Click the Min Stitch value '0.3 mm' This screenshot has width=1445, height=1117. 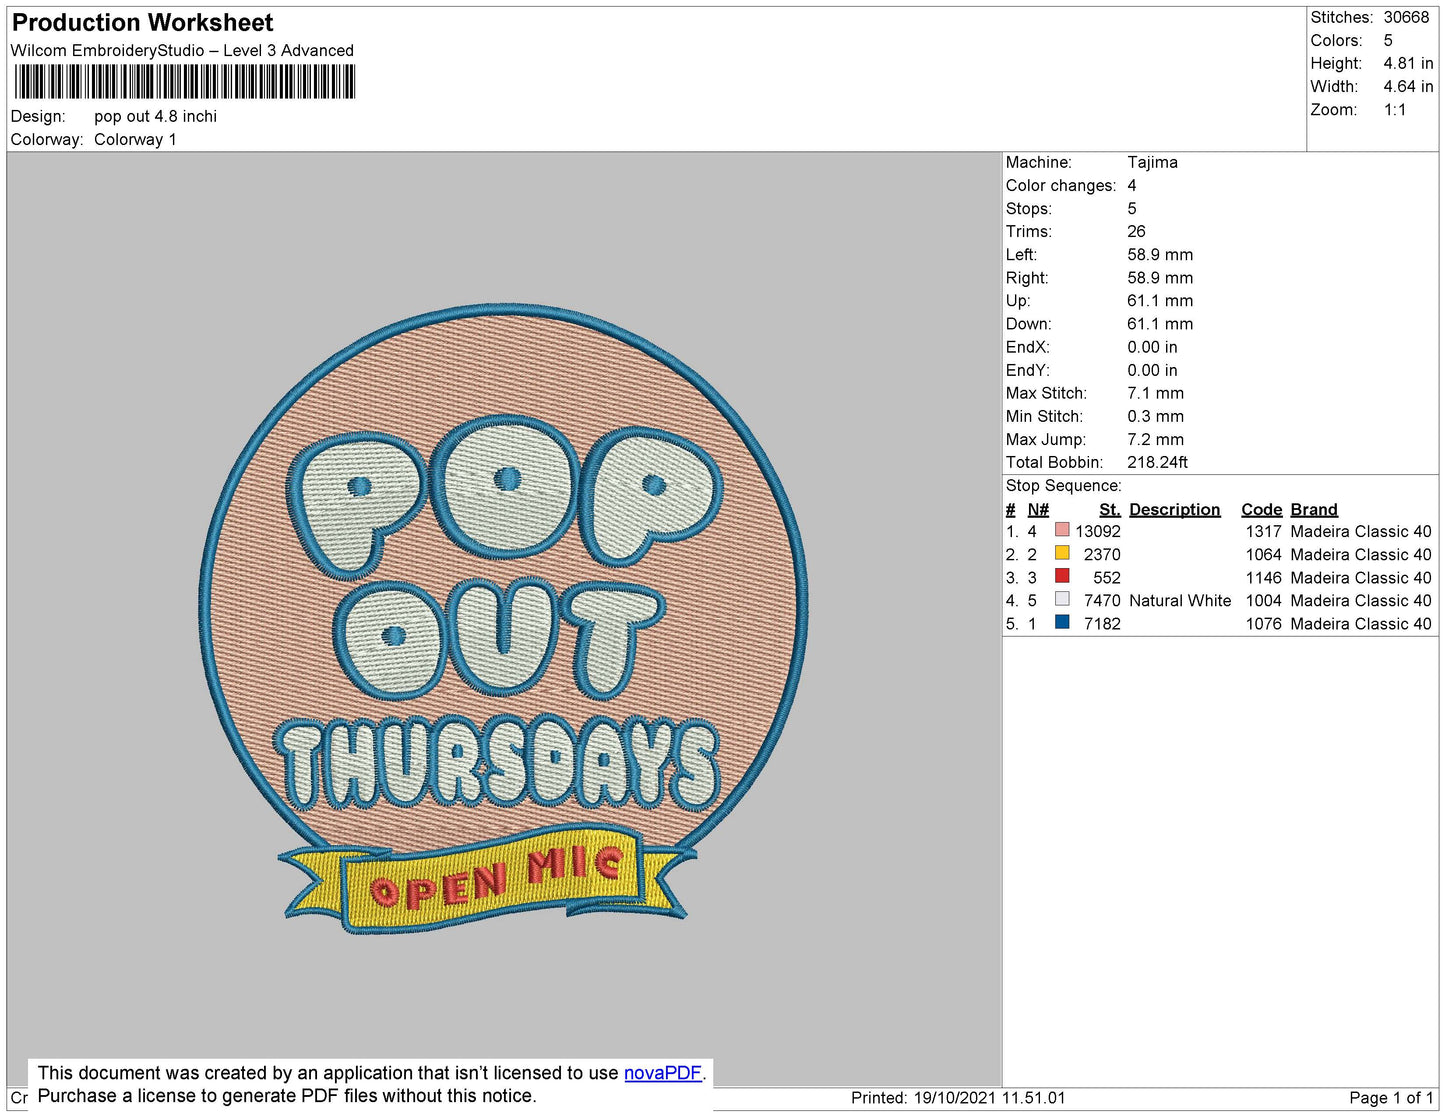[1155, 416]
